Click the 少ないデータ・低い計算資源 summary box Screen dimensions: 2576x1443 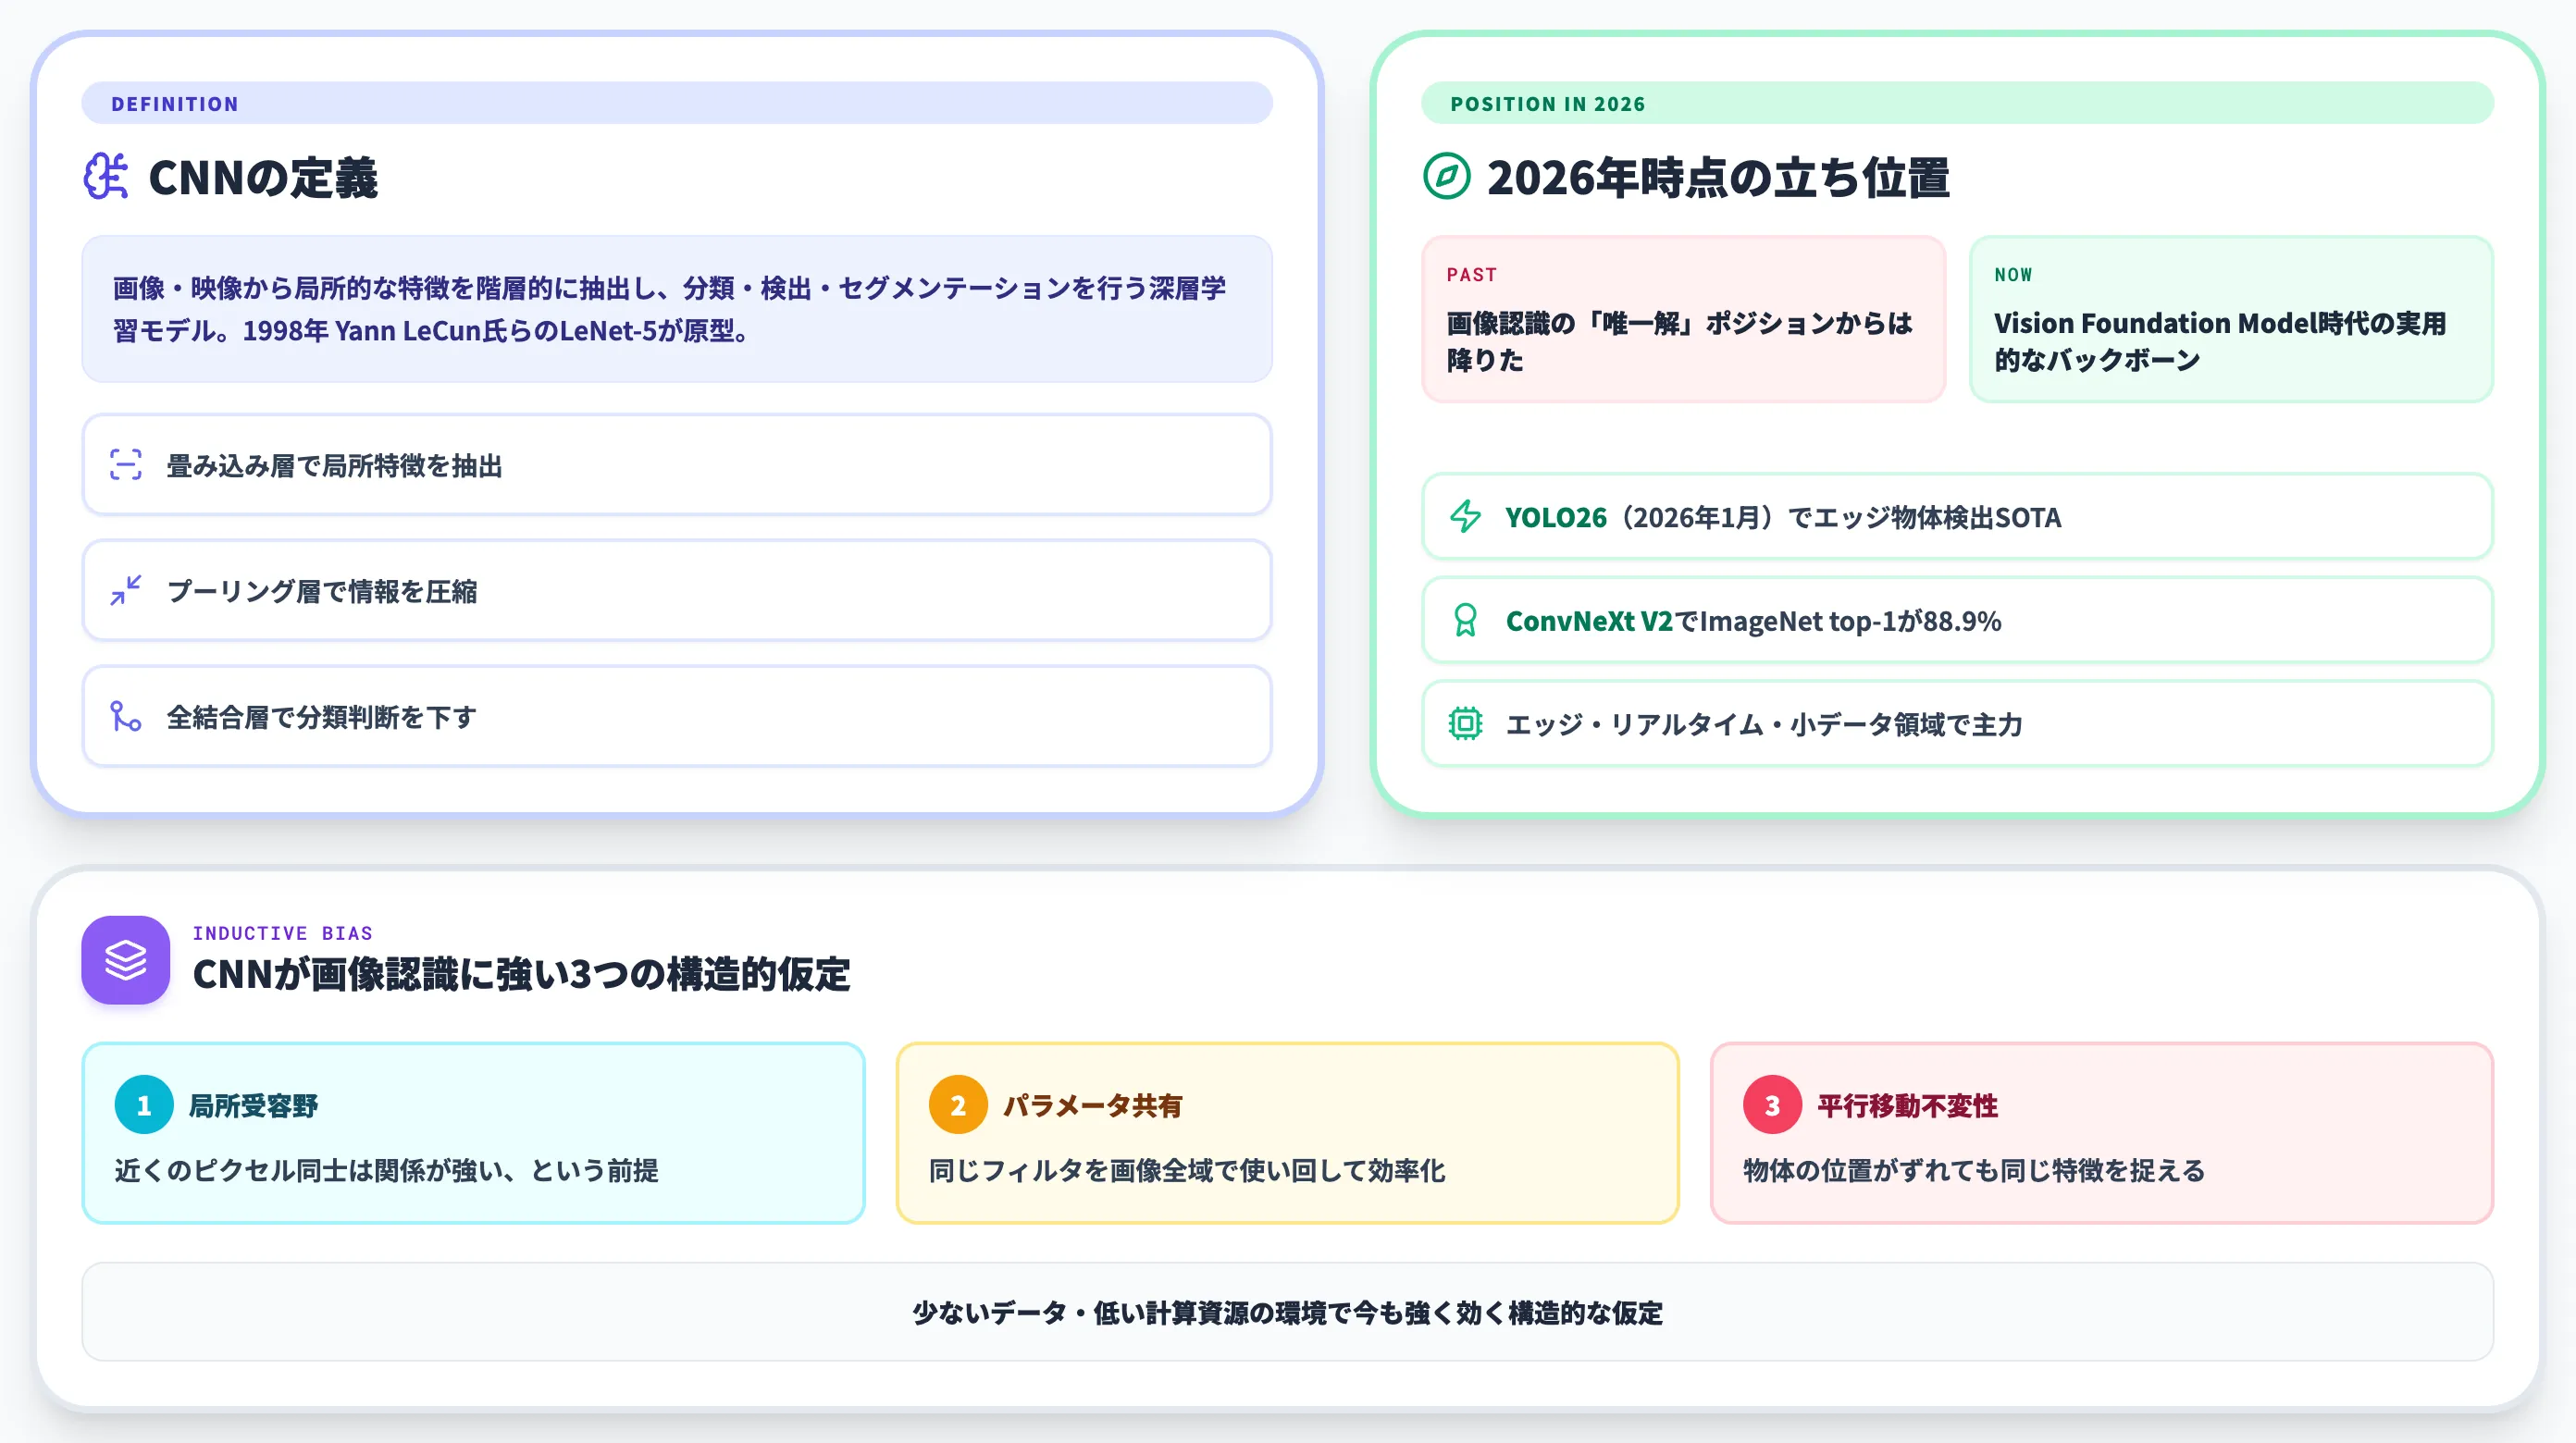pos(1288,1312)
